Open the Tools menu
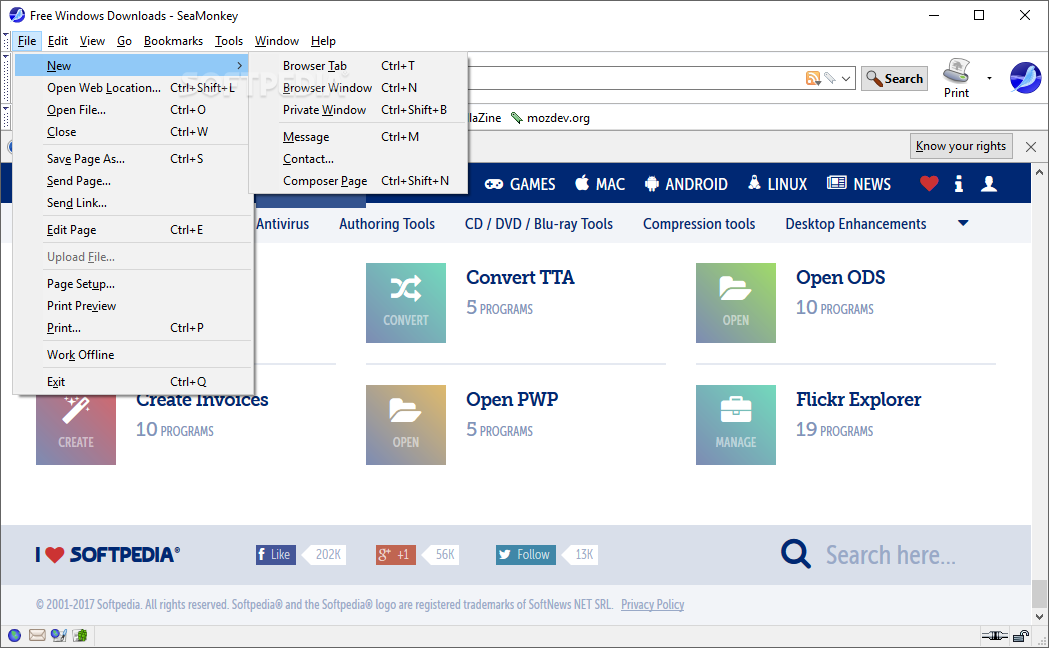The width and height of the screenshot is (1049, 648). coord(229,41)
